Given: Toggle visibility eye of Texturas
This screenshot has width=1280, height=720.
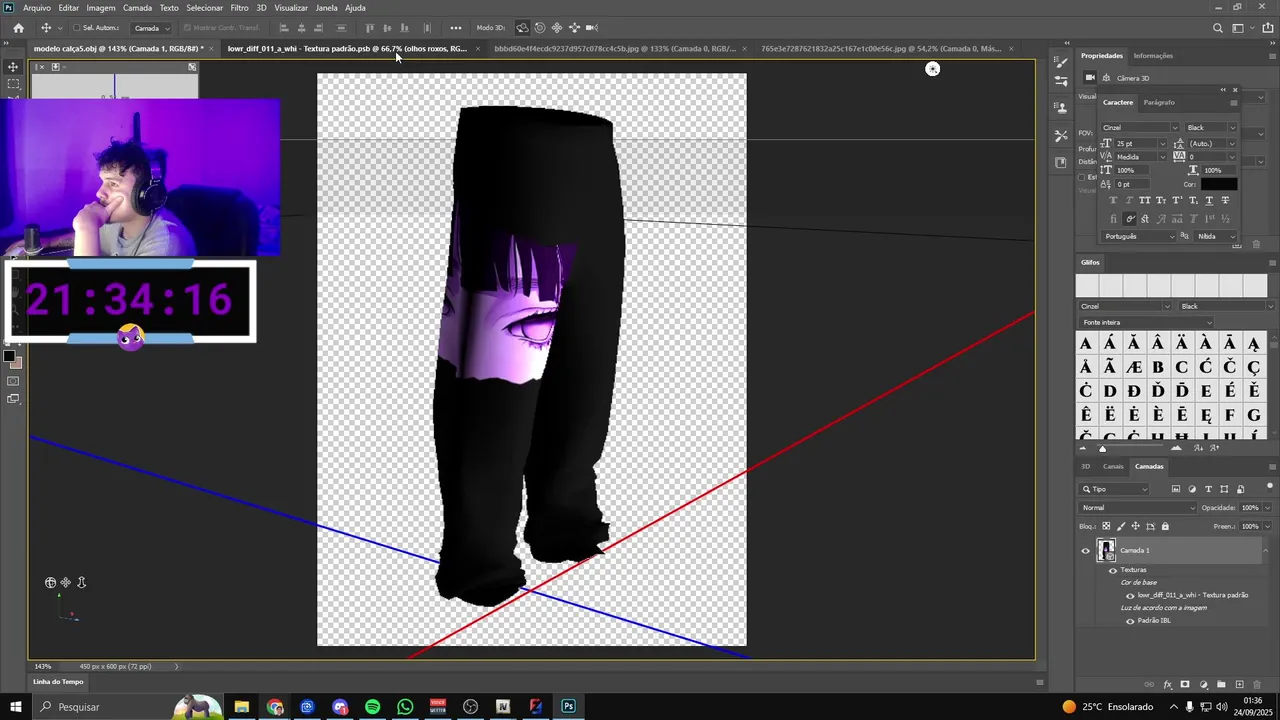Looking at the screenshot, I should click(x=1113, y=570).
